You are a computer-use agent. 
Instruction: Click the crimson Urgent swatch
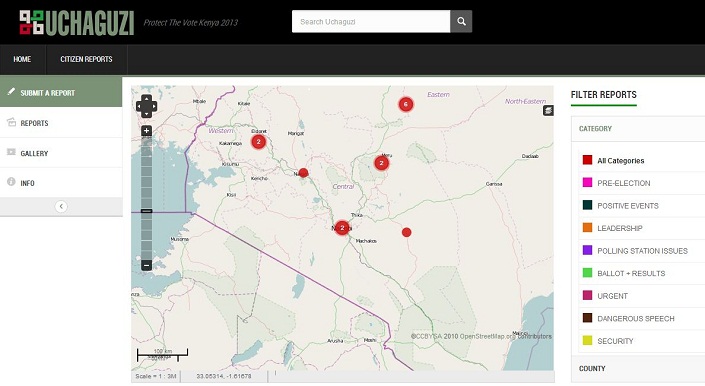587,295
